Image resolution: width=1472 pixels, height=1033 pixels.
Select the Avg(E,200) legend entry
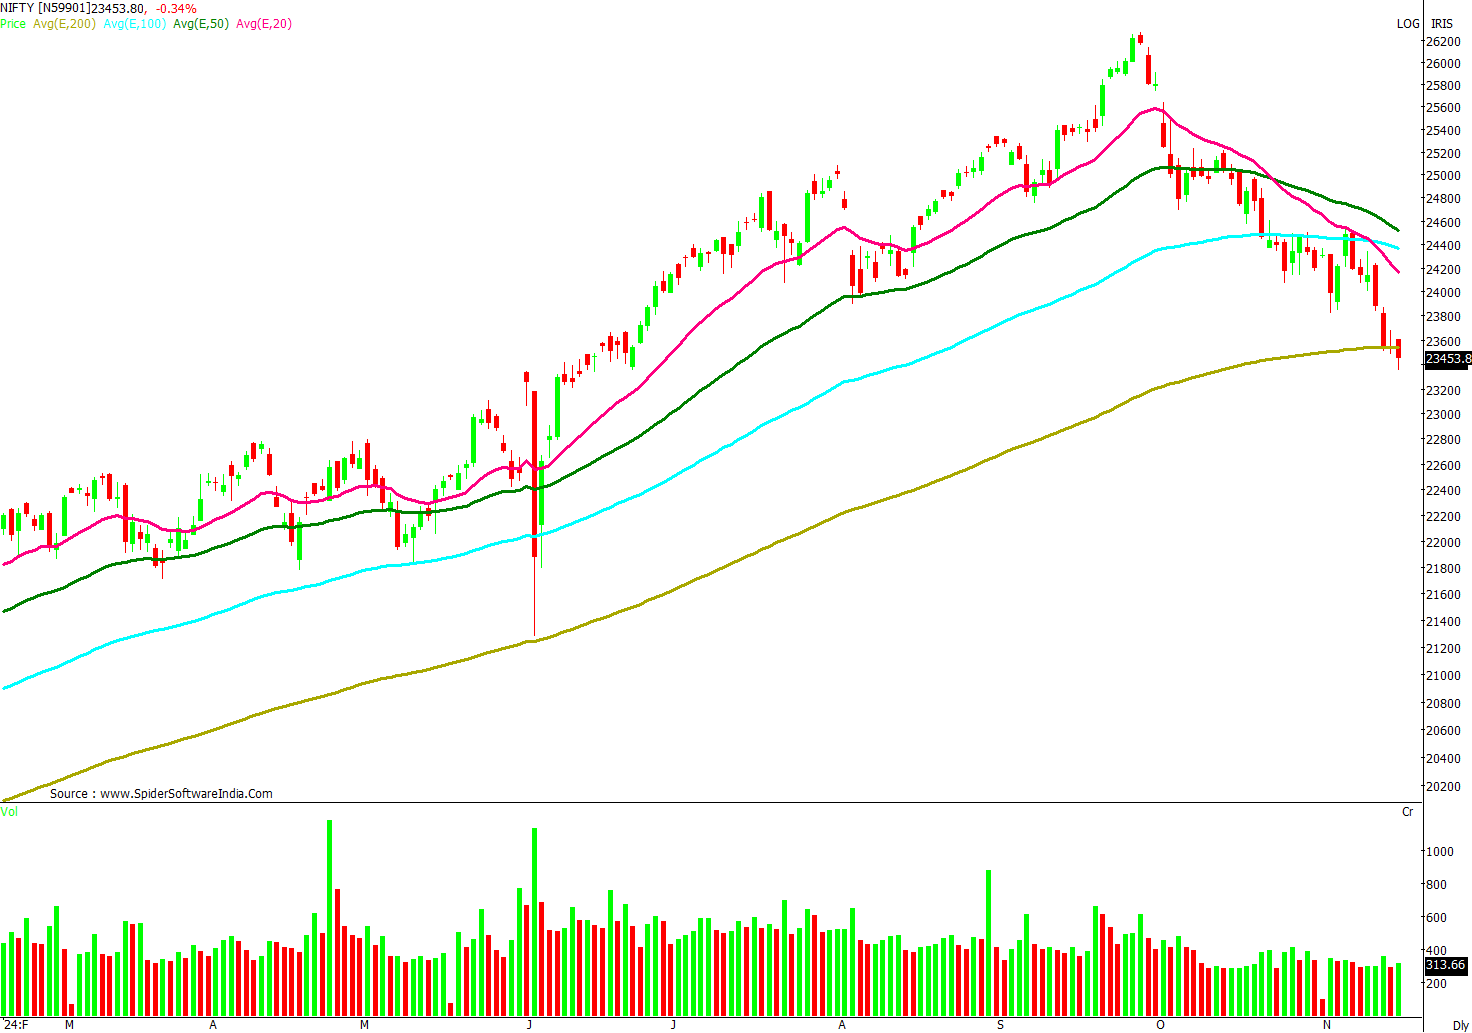64,23
